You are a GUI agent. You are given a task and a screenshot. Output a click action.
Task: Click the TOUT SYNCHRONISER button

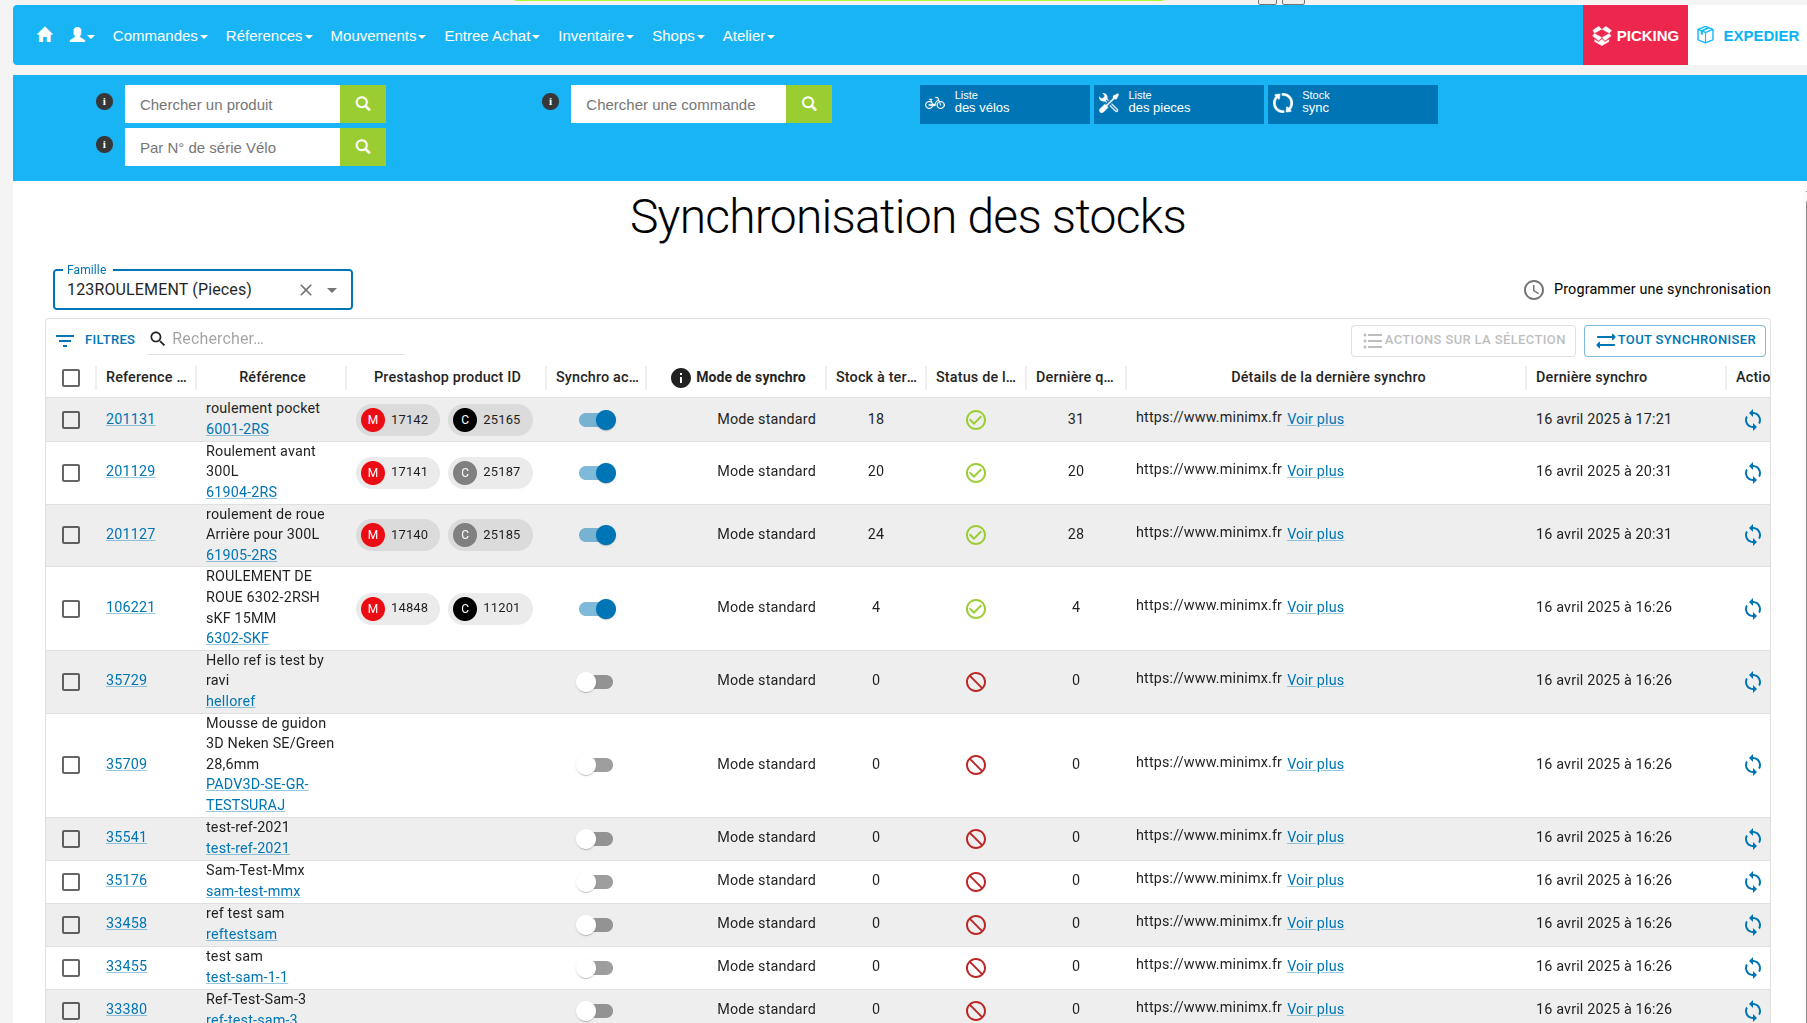1674,340
